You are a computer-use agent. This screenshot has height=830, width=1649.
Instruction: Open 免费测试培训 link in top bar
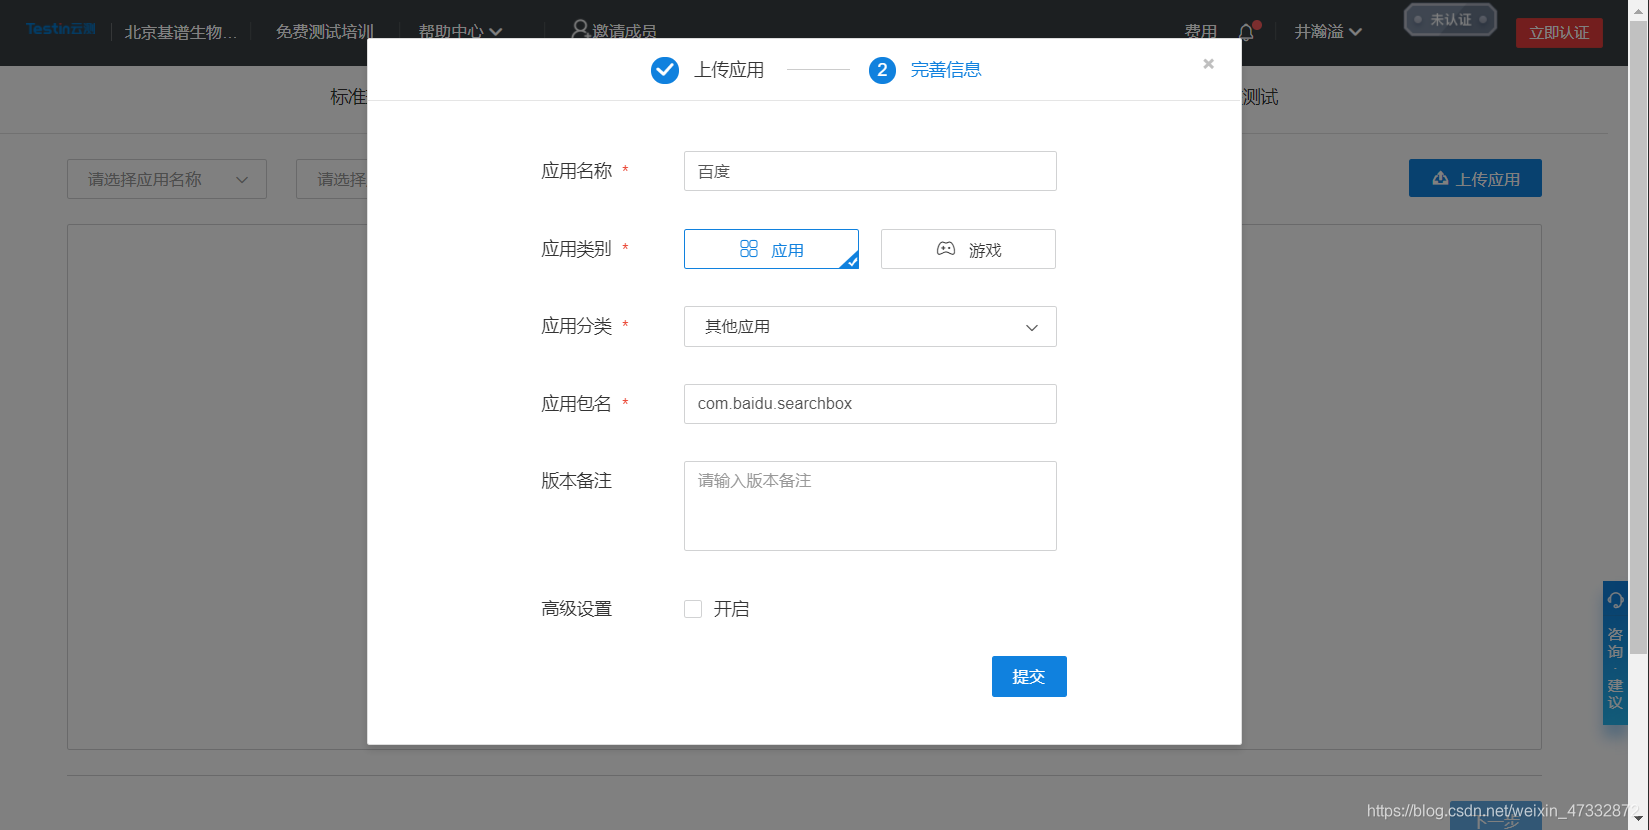325,32
